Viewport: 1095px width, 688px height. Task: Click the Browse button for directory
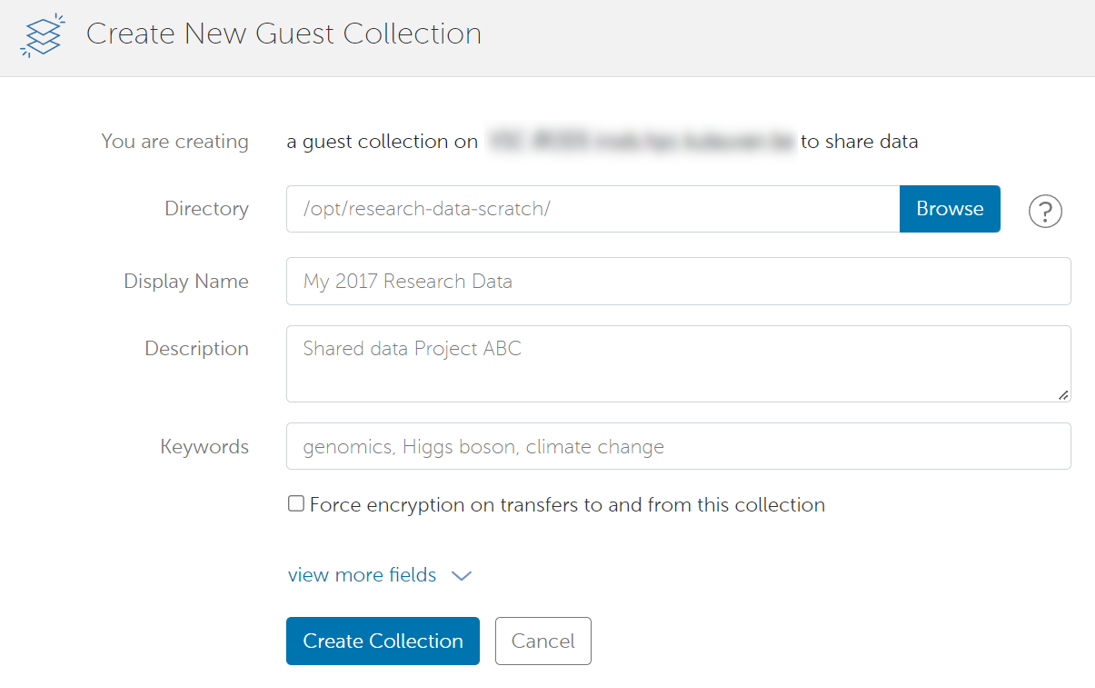950,209
